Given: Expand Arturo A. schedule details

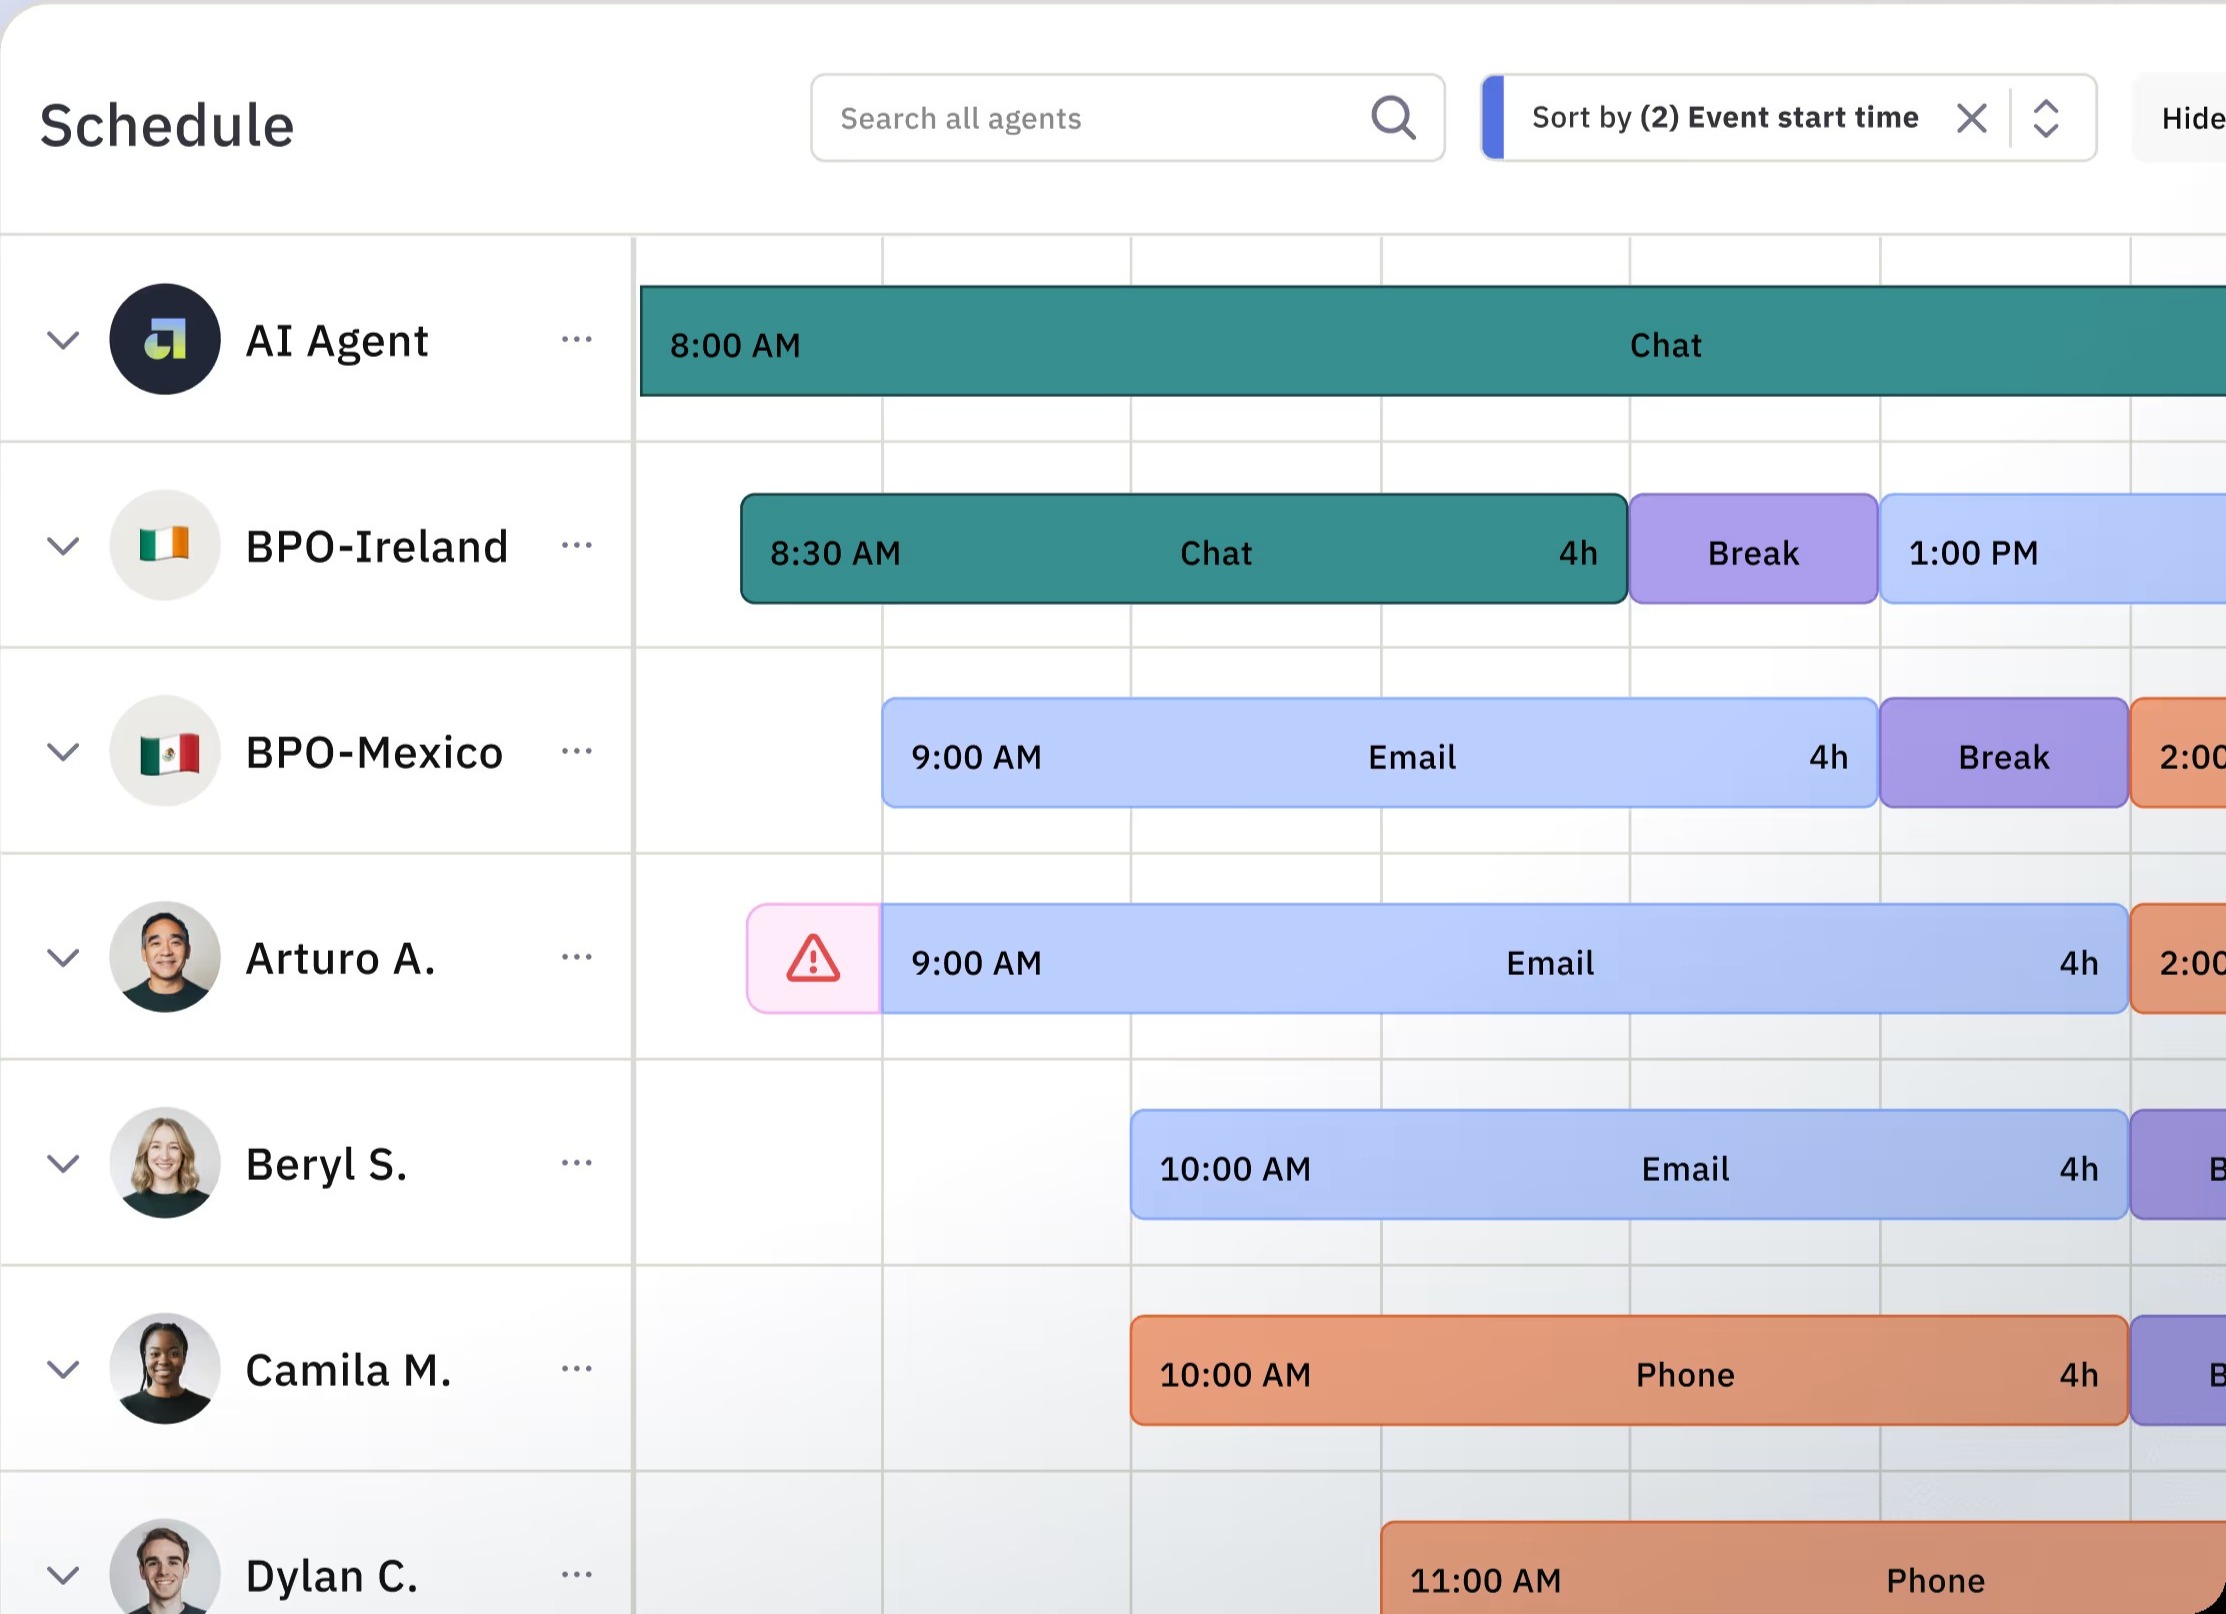Looking at the screenshot, I should coord(63,958).
